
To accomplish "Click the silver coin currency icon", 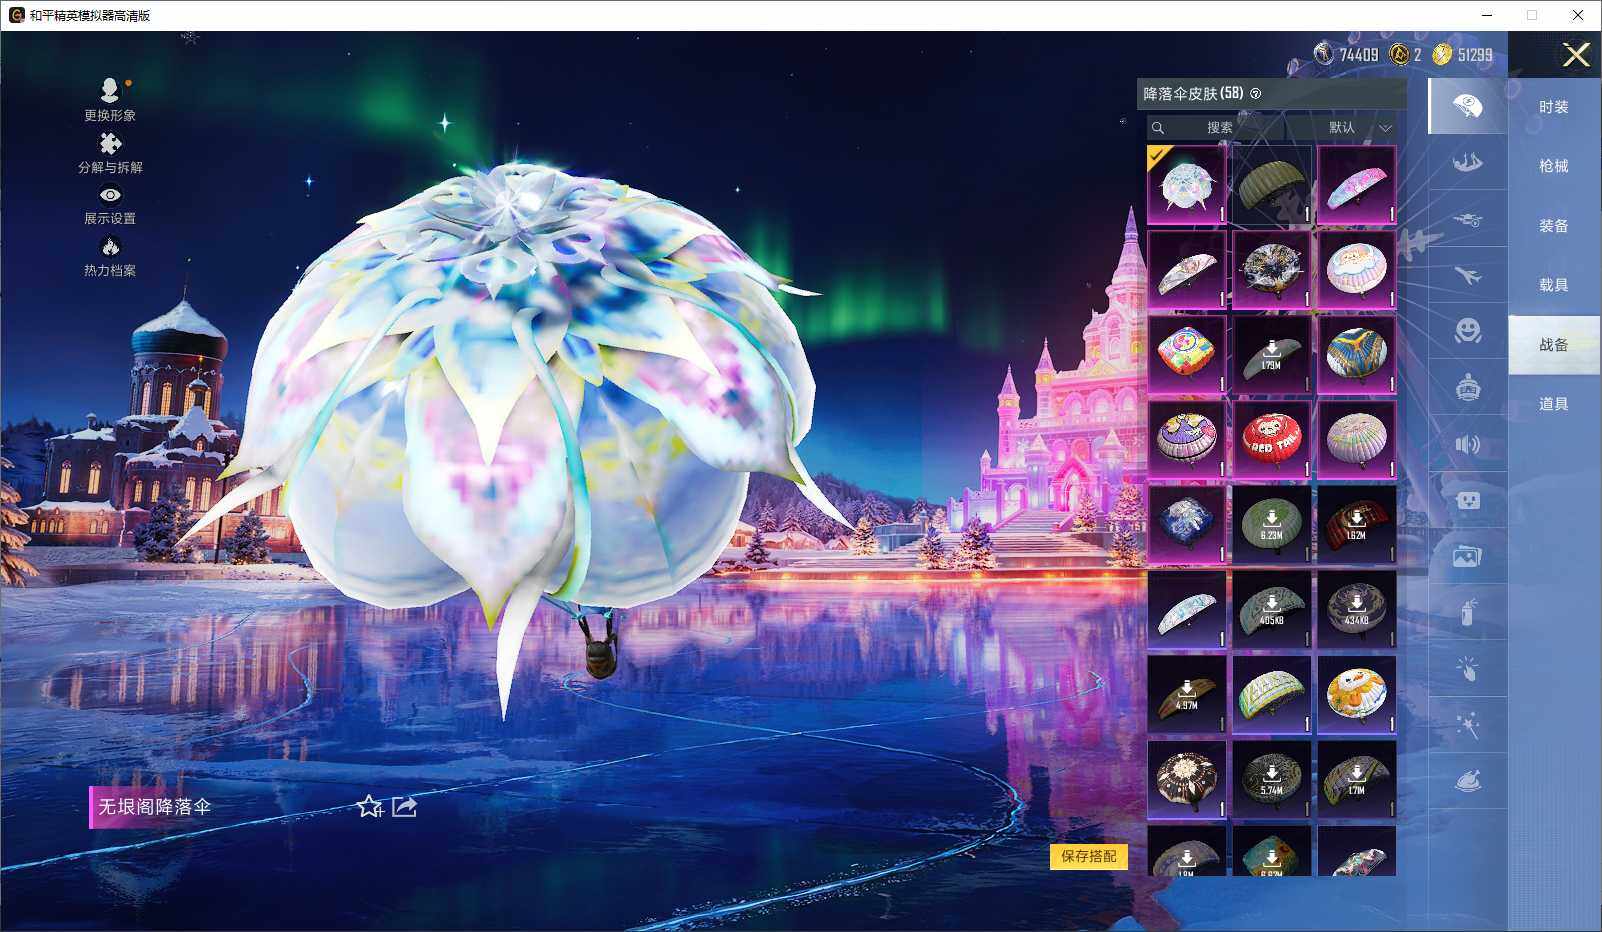I will click(x=1323, y=54).
